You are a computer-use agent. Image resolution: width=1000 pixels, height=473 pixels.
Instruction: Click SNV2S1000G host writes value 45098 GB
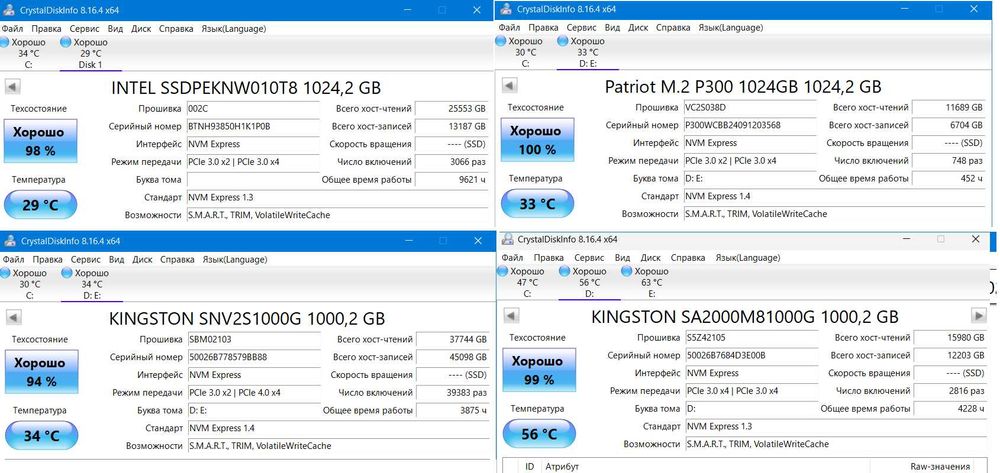(454, 357)
